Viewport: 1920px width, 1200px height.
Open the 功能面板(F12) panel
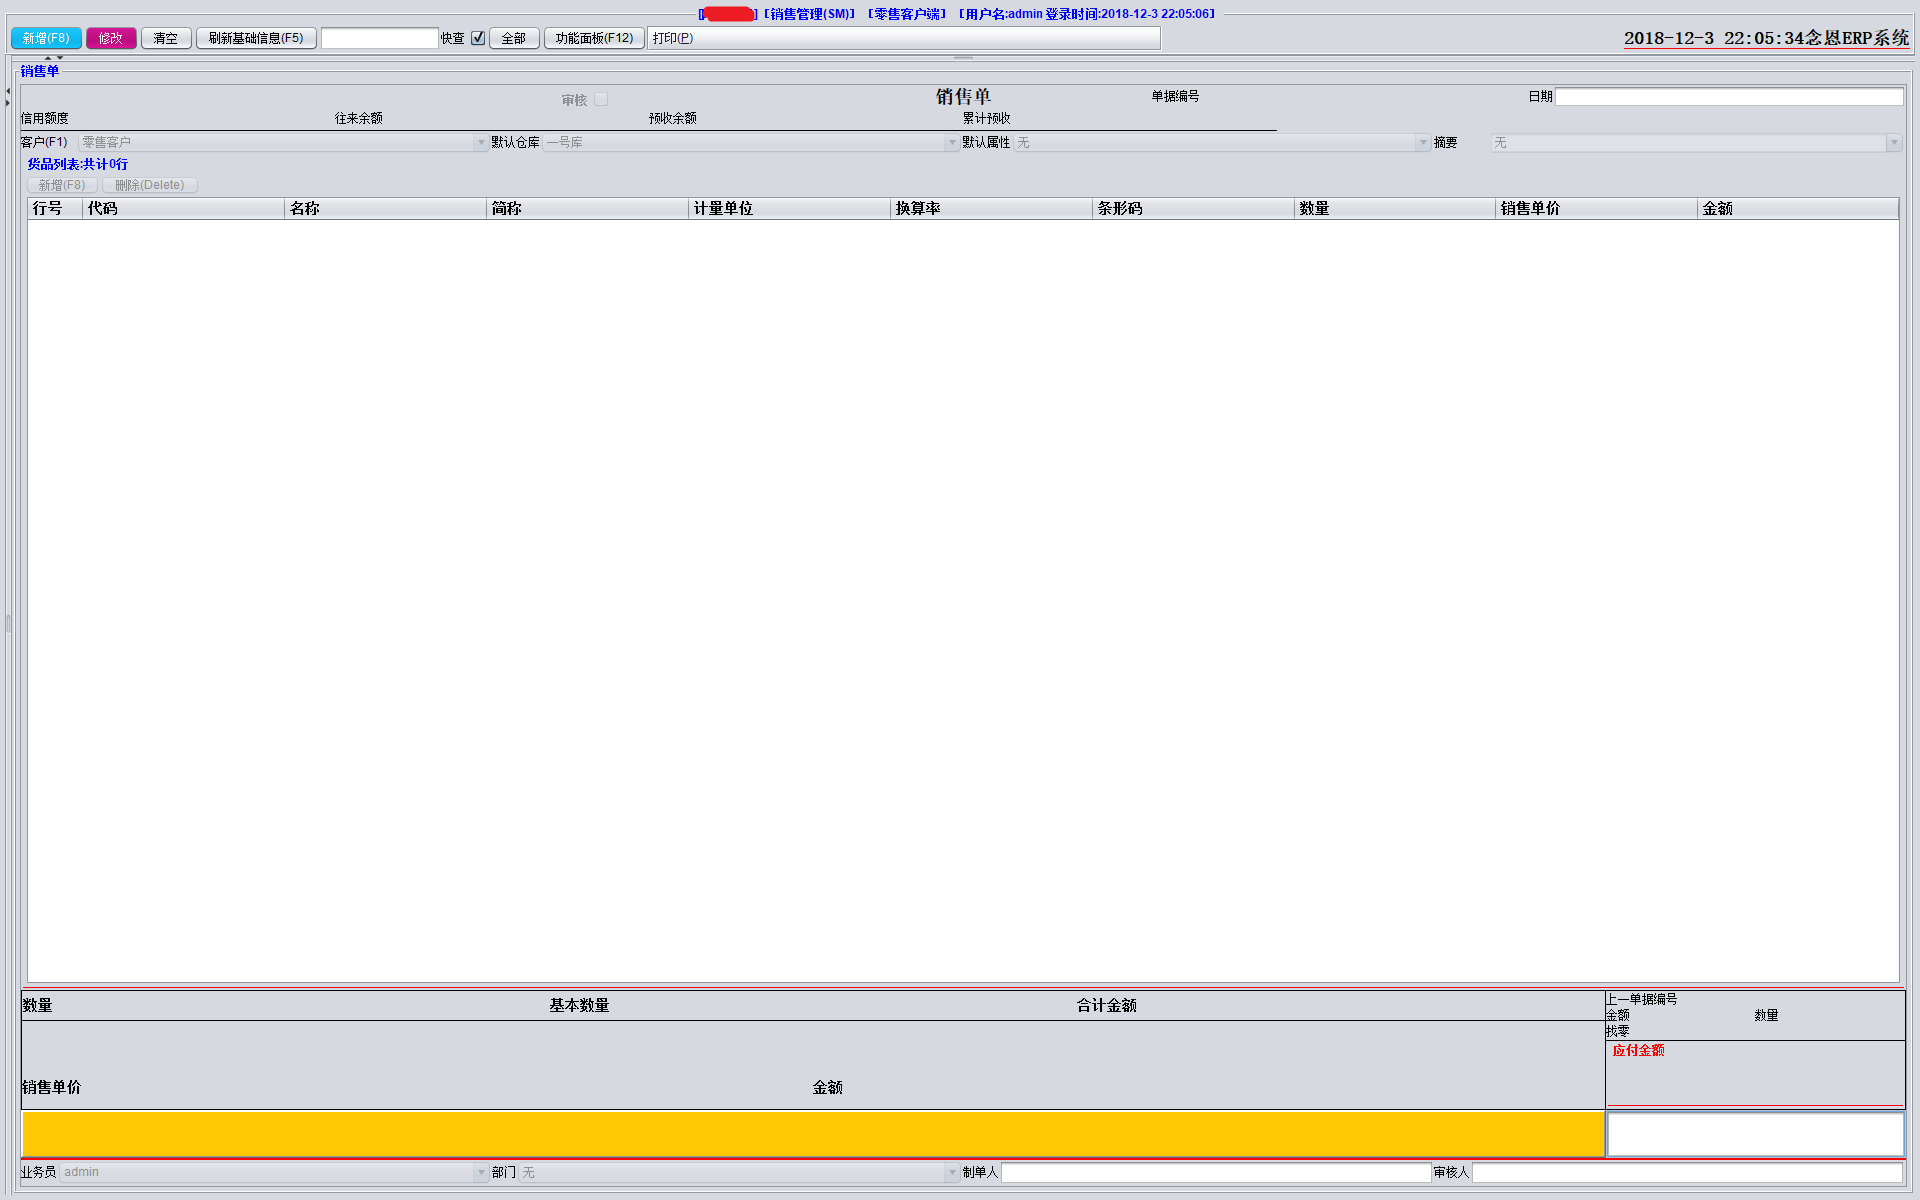(x=594, y=38)
